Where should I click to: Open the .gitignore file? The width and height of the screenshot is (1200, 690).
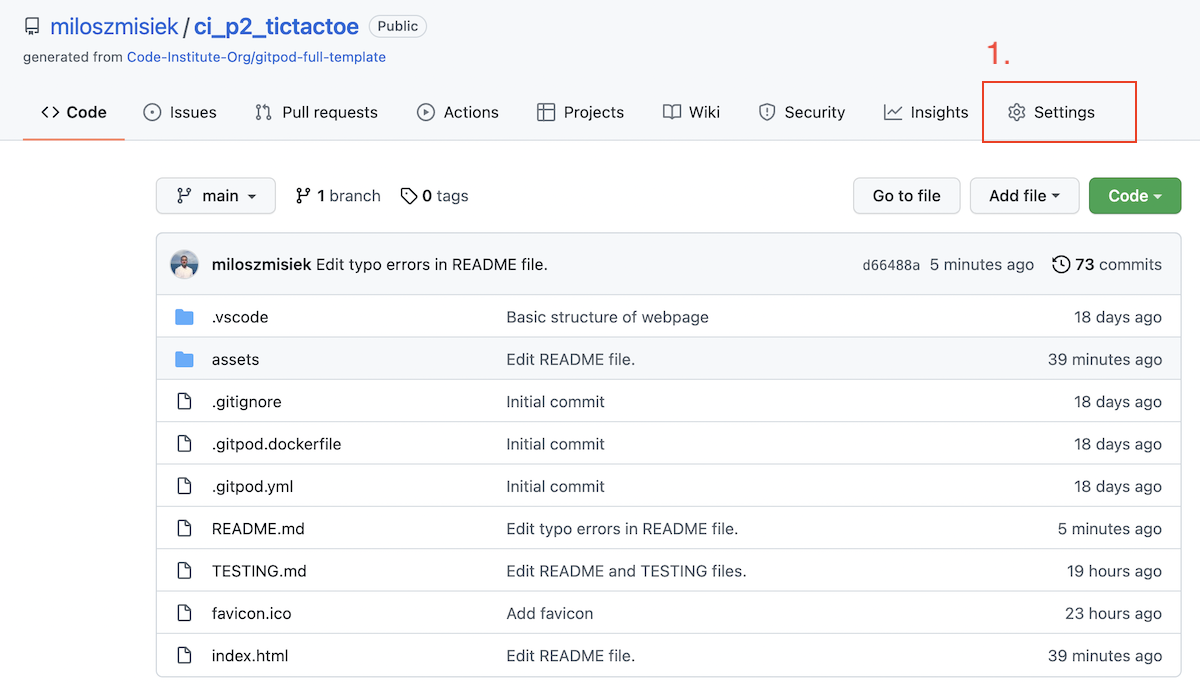click(x=246, y=401)
